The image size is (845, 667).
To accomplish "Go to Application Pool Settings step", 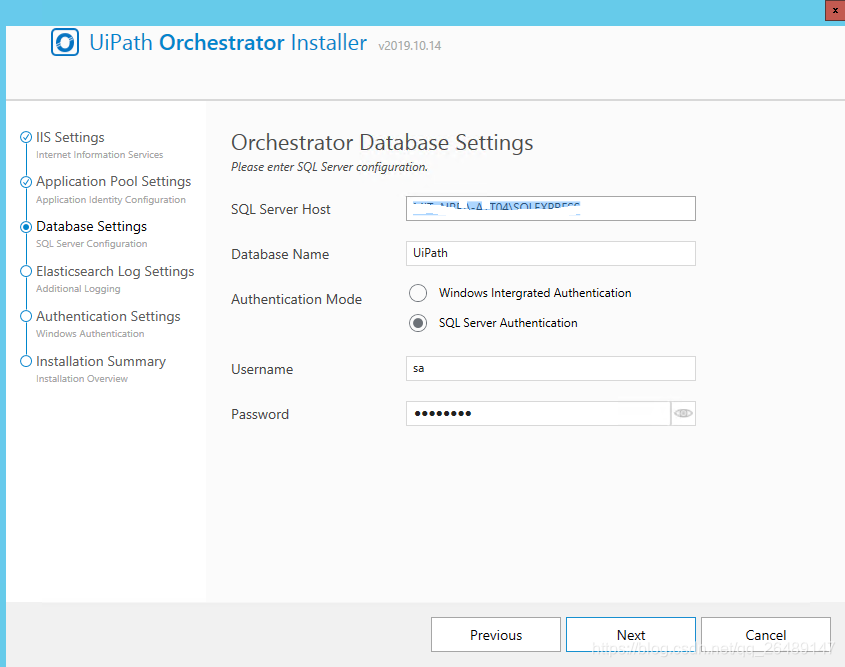I will (114, 182).
